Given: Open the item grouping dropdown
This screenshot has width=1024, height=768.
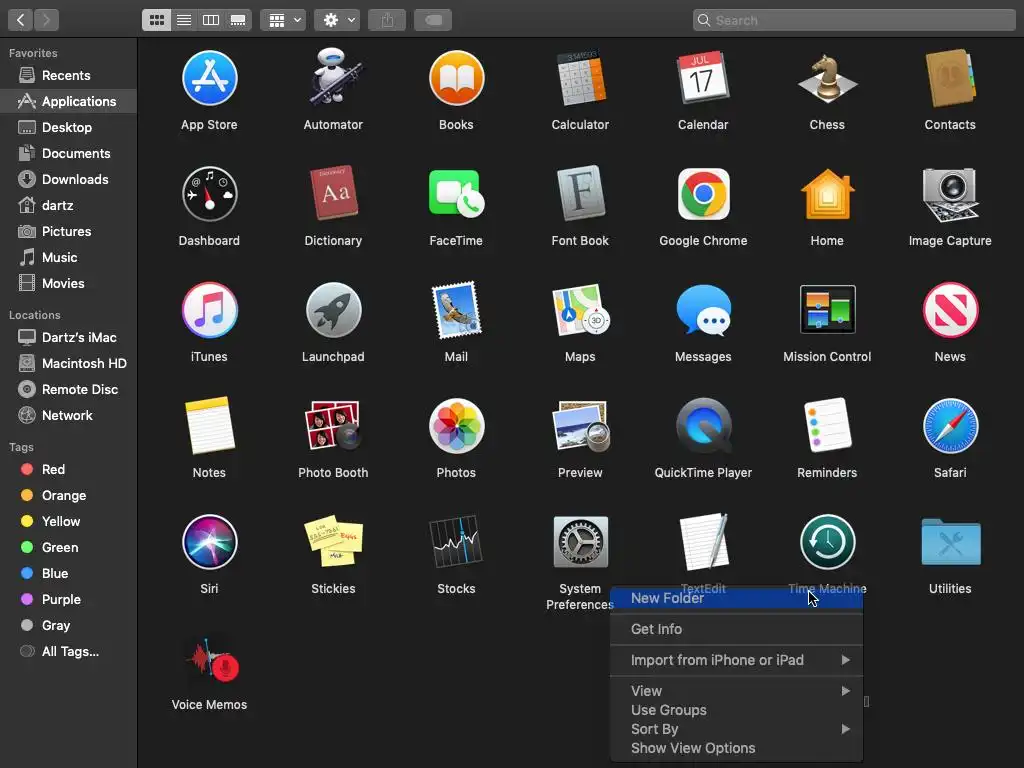Looking at the screenshot, I should click(283, 20).
